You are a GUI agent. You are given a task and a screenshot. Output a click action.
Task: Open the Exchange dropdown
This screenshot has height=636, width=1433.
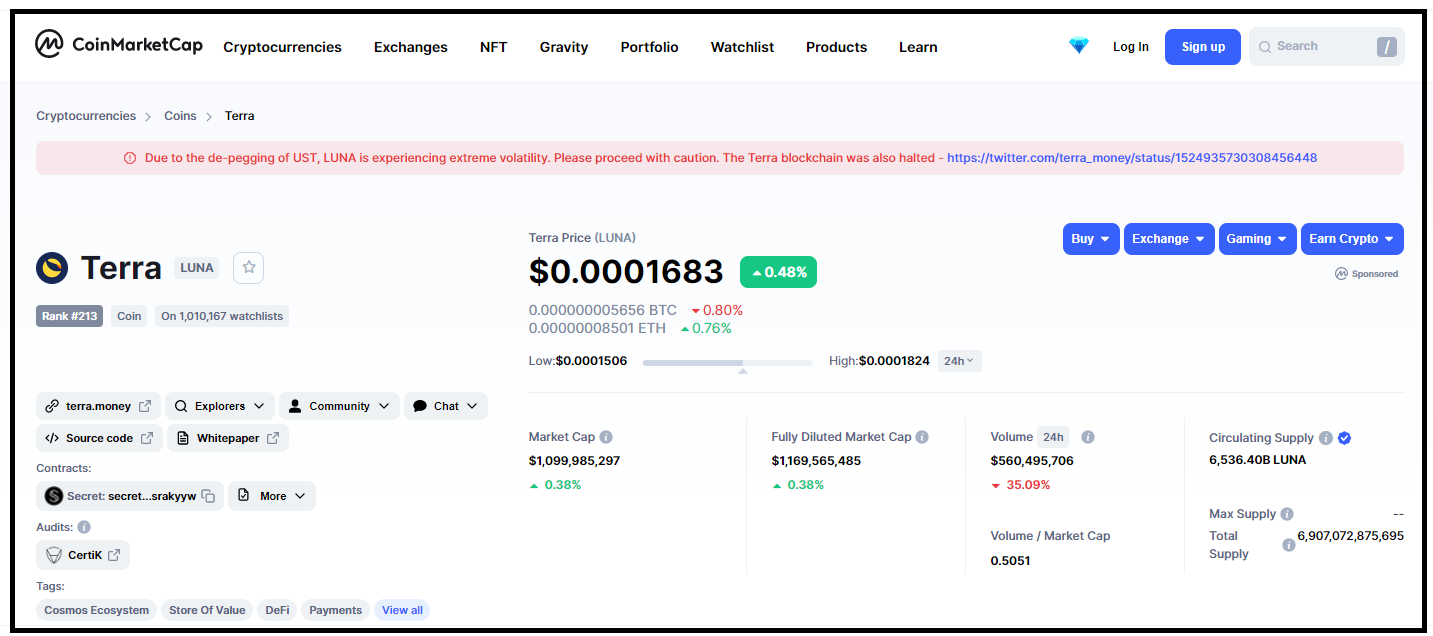(1169, 239)
